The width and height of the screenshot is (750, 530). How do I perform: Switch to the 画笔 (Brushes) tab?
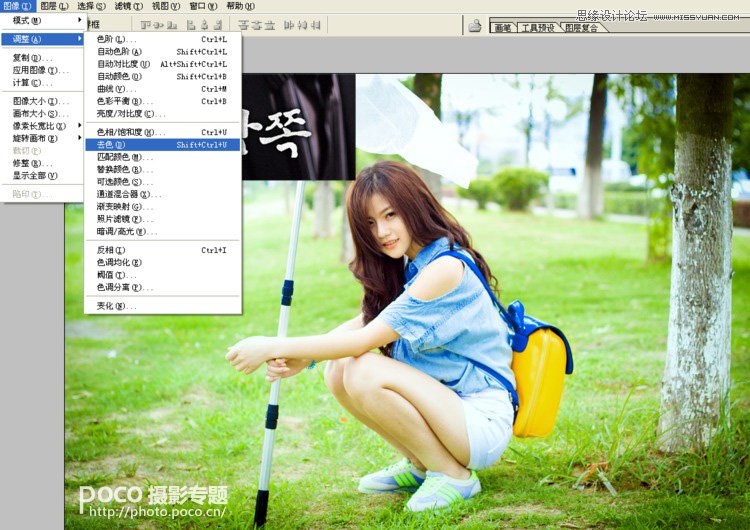click(x=502, y=28)
